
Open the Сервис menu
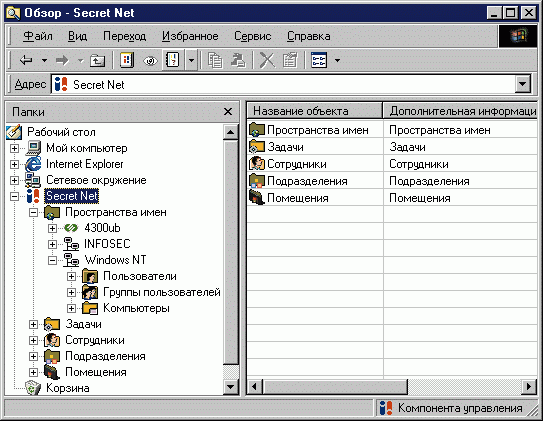[252, 36]
